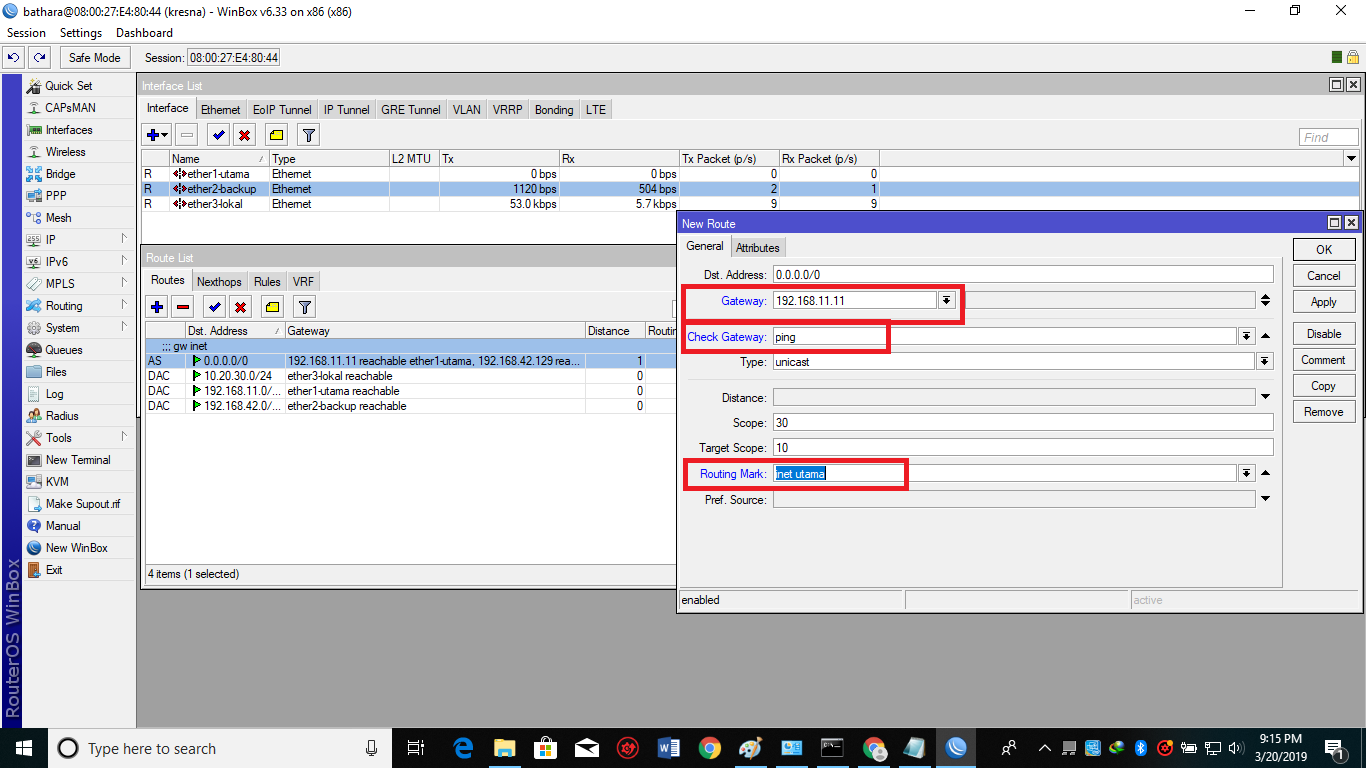The height and width of the screenshot is (768, 1366).
Task: Open the filter icon in the Interface List toolbar
Action: point(308,134)
